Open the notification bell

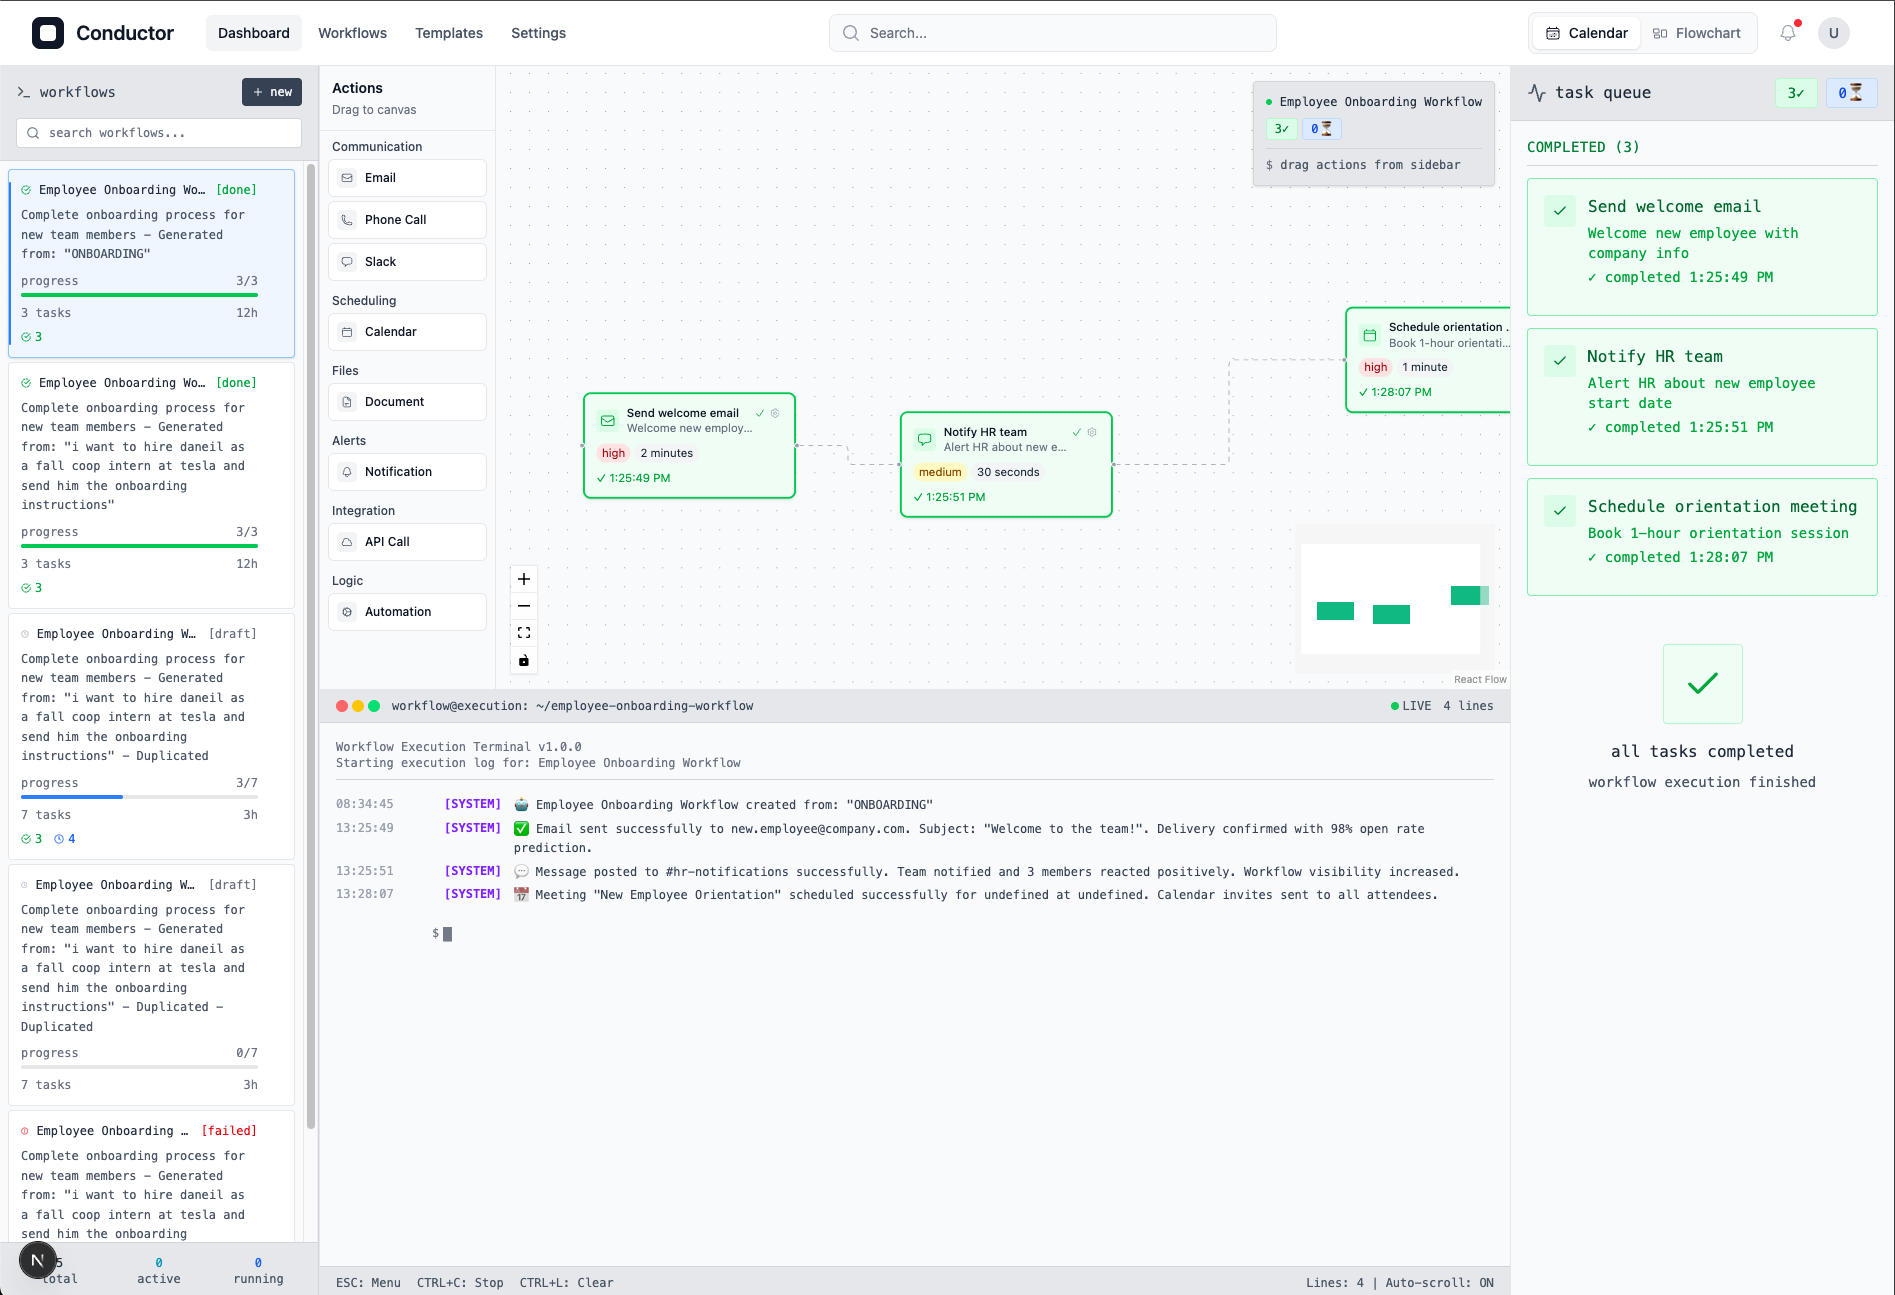[1787, 32]
